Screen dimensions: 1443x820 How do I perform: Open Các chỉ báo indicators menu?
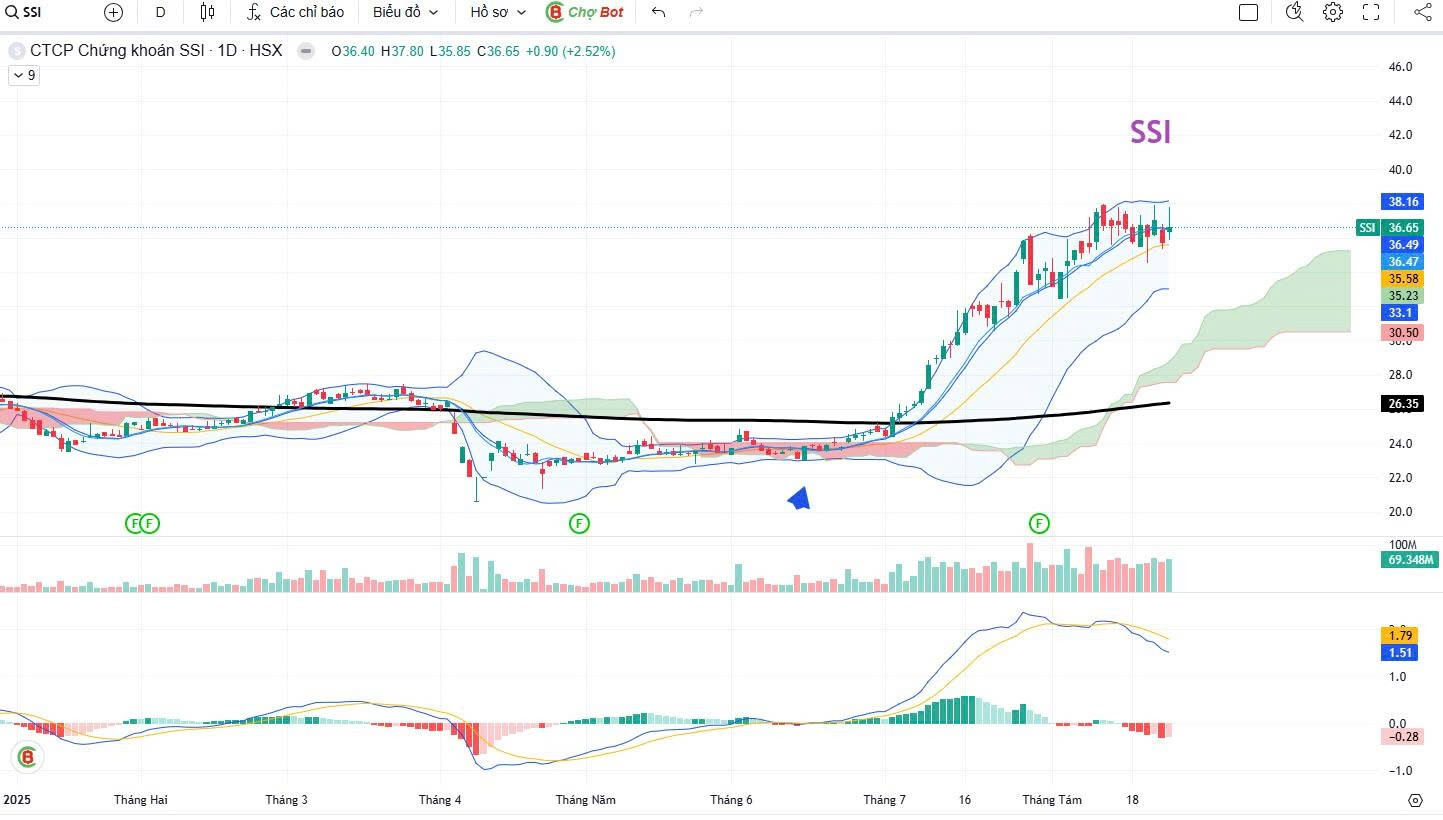tap(296, 12)
